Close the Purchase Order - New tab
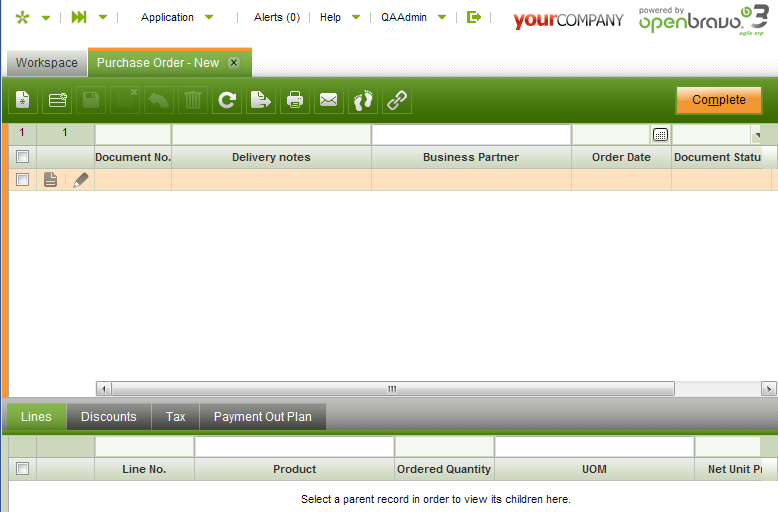The image size is (778, 512). click(x=234, y=63)
